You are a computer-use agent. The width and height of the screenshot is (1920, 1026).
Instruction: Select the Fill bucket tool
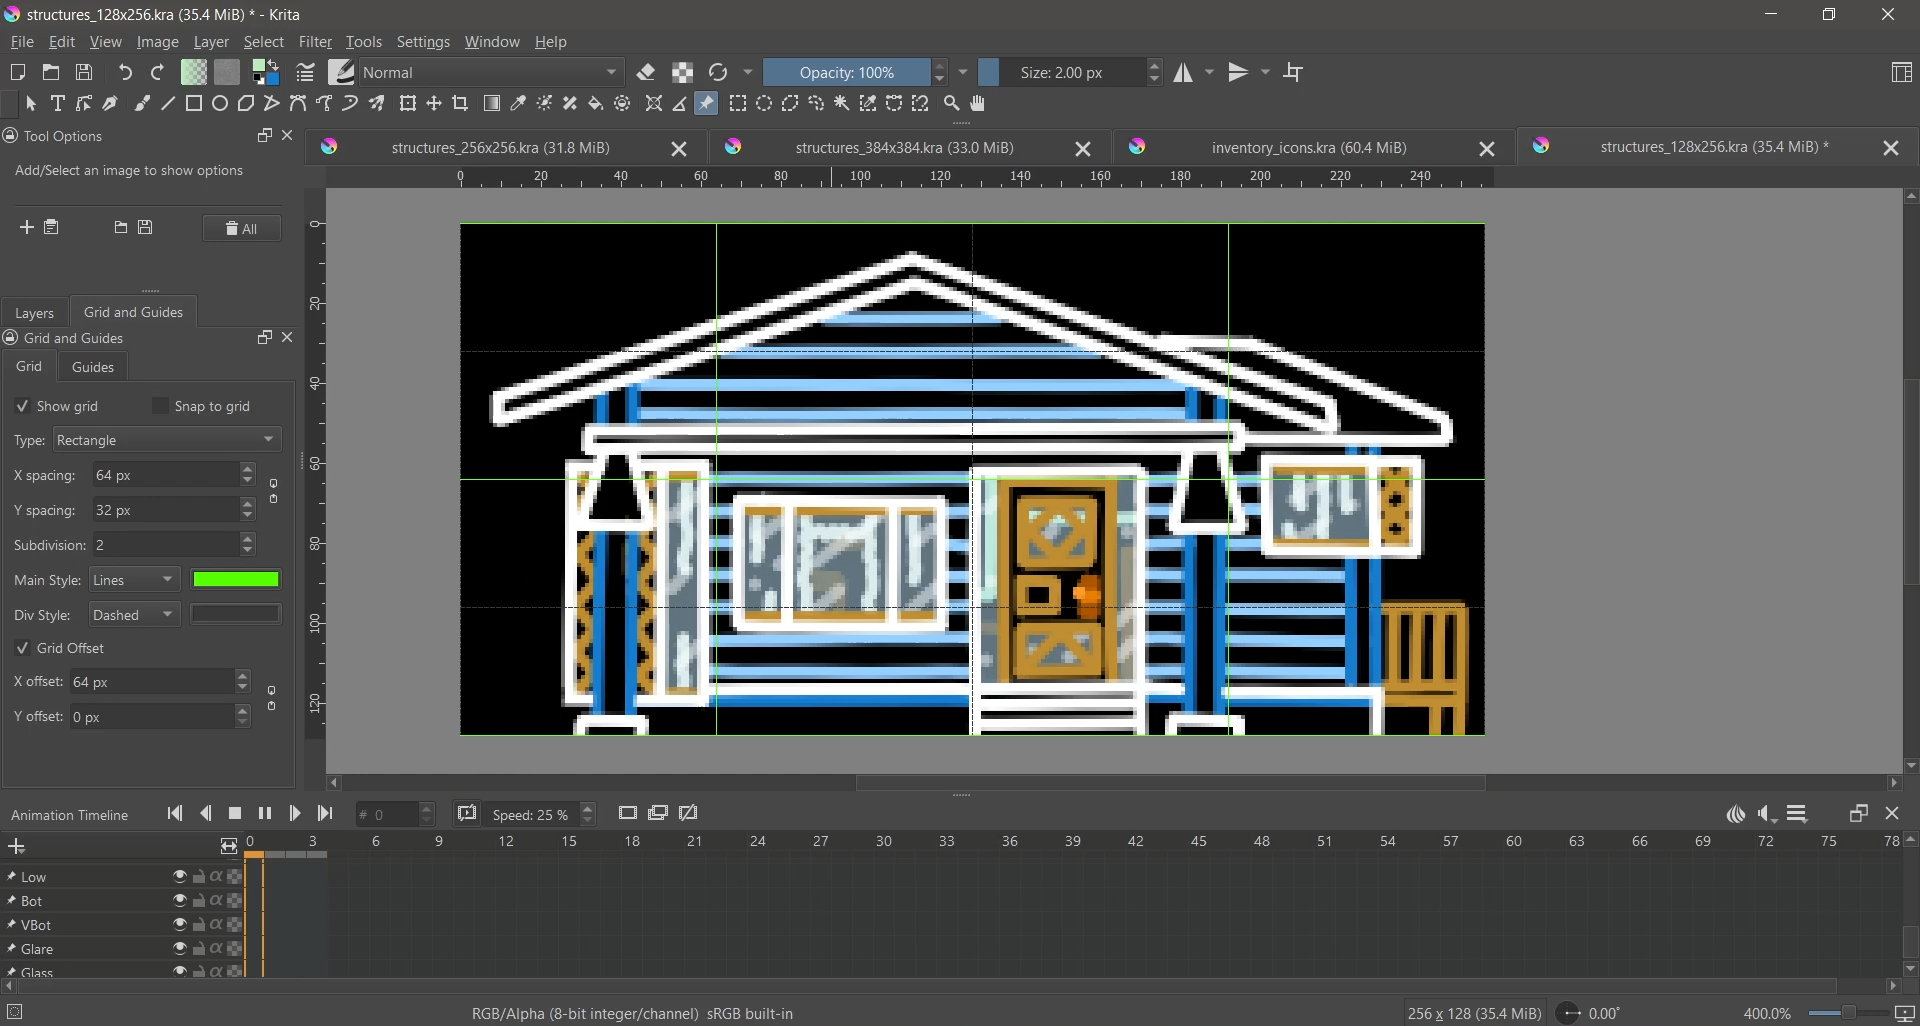pyautogui.click(x=596, y=104)
